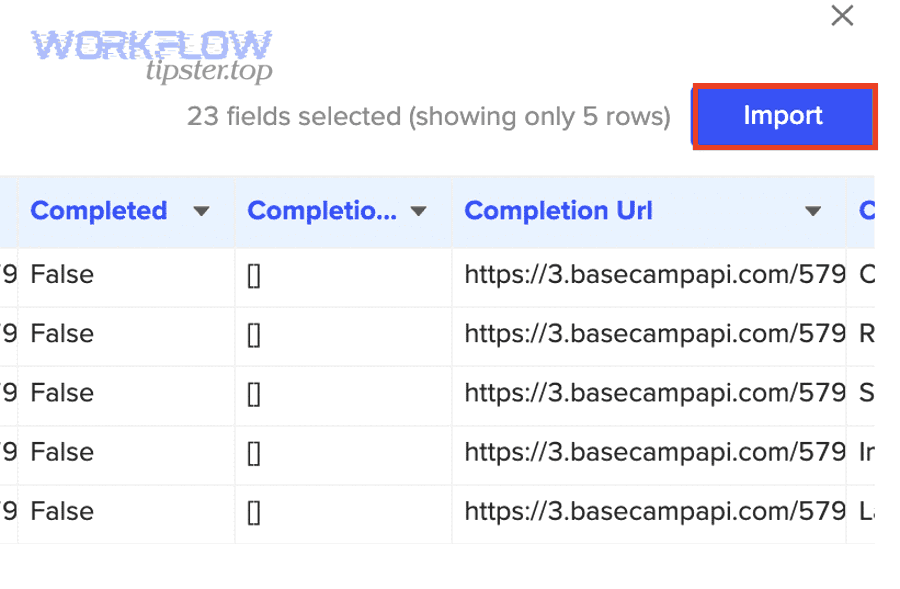The width and height of the screenshot is (900, 589).
Task: Close the import preview dialog
Action: click(841, 16)
